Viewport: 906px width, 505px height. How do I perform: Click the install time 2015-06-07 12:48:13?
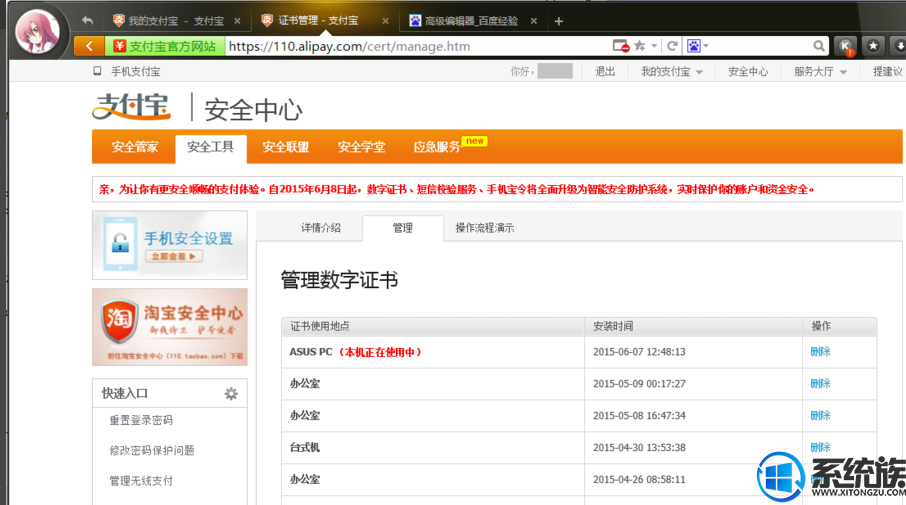[x=639, y=352]
